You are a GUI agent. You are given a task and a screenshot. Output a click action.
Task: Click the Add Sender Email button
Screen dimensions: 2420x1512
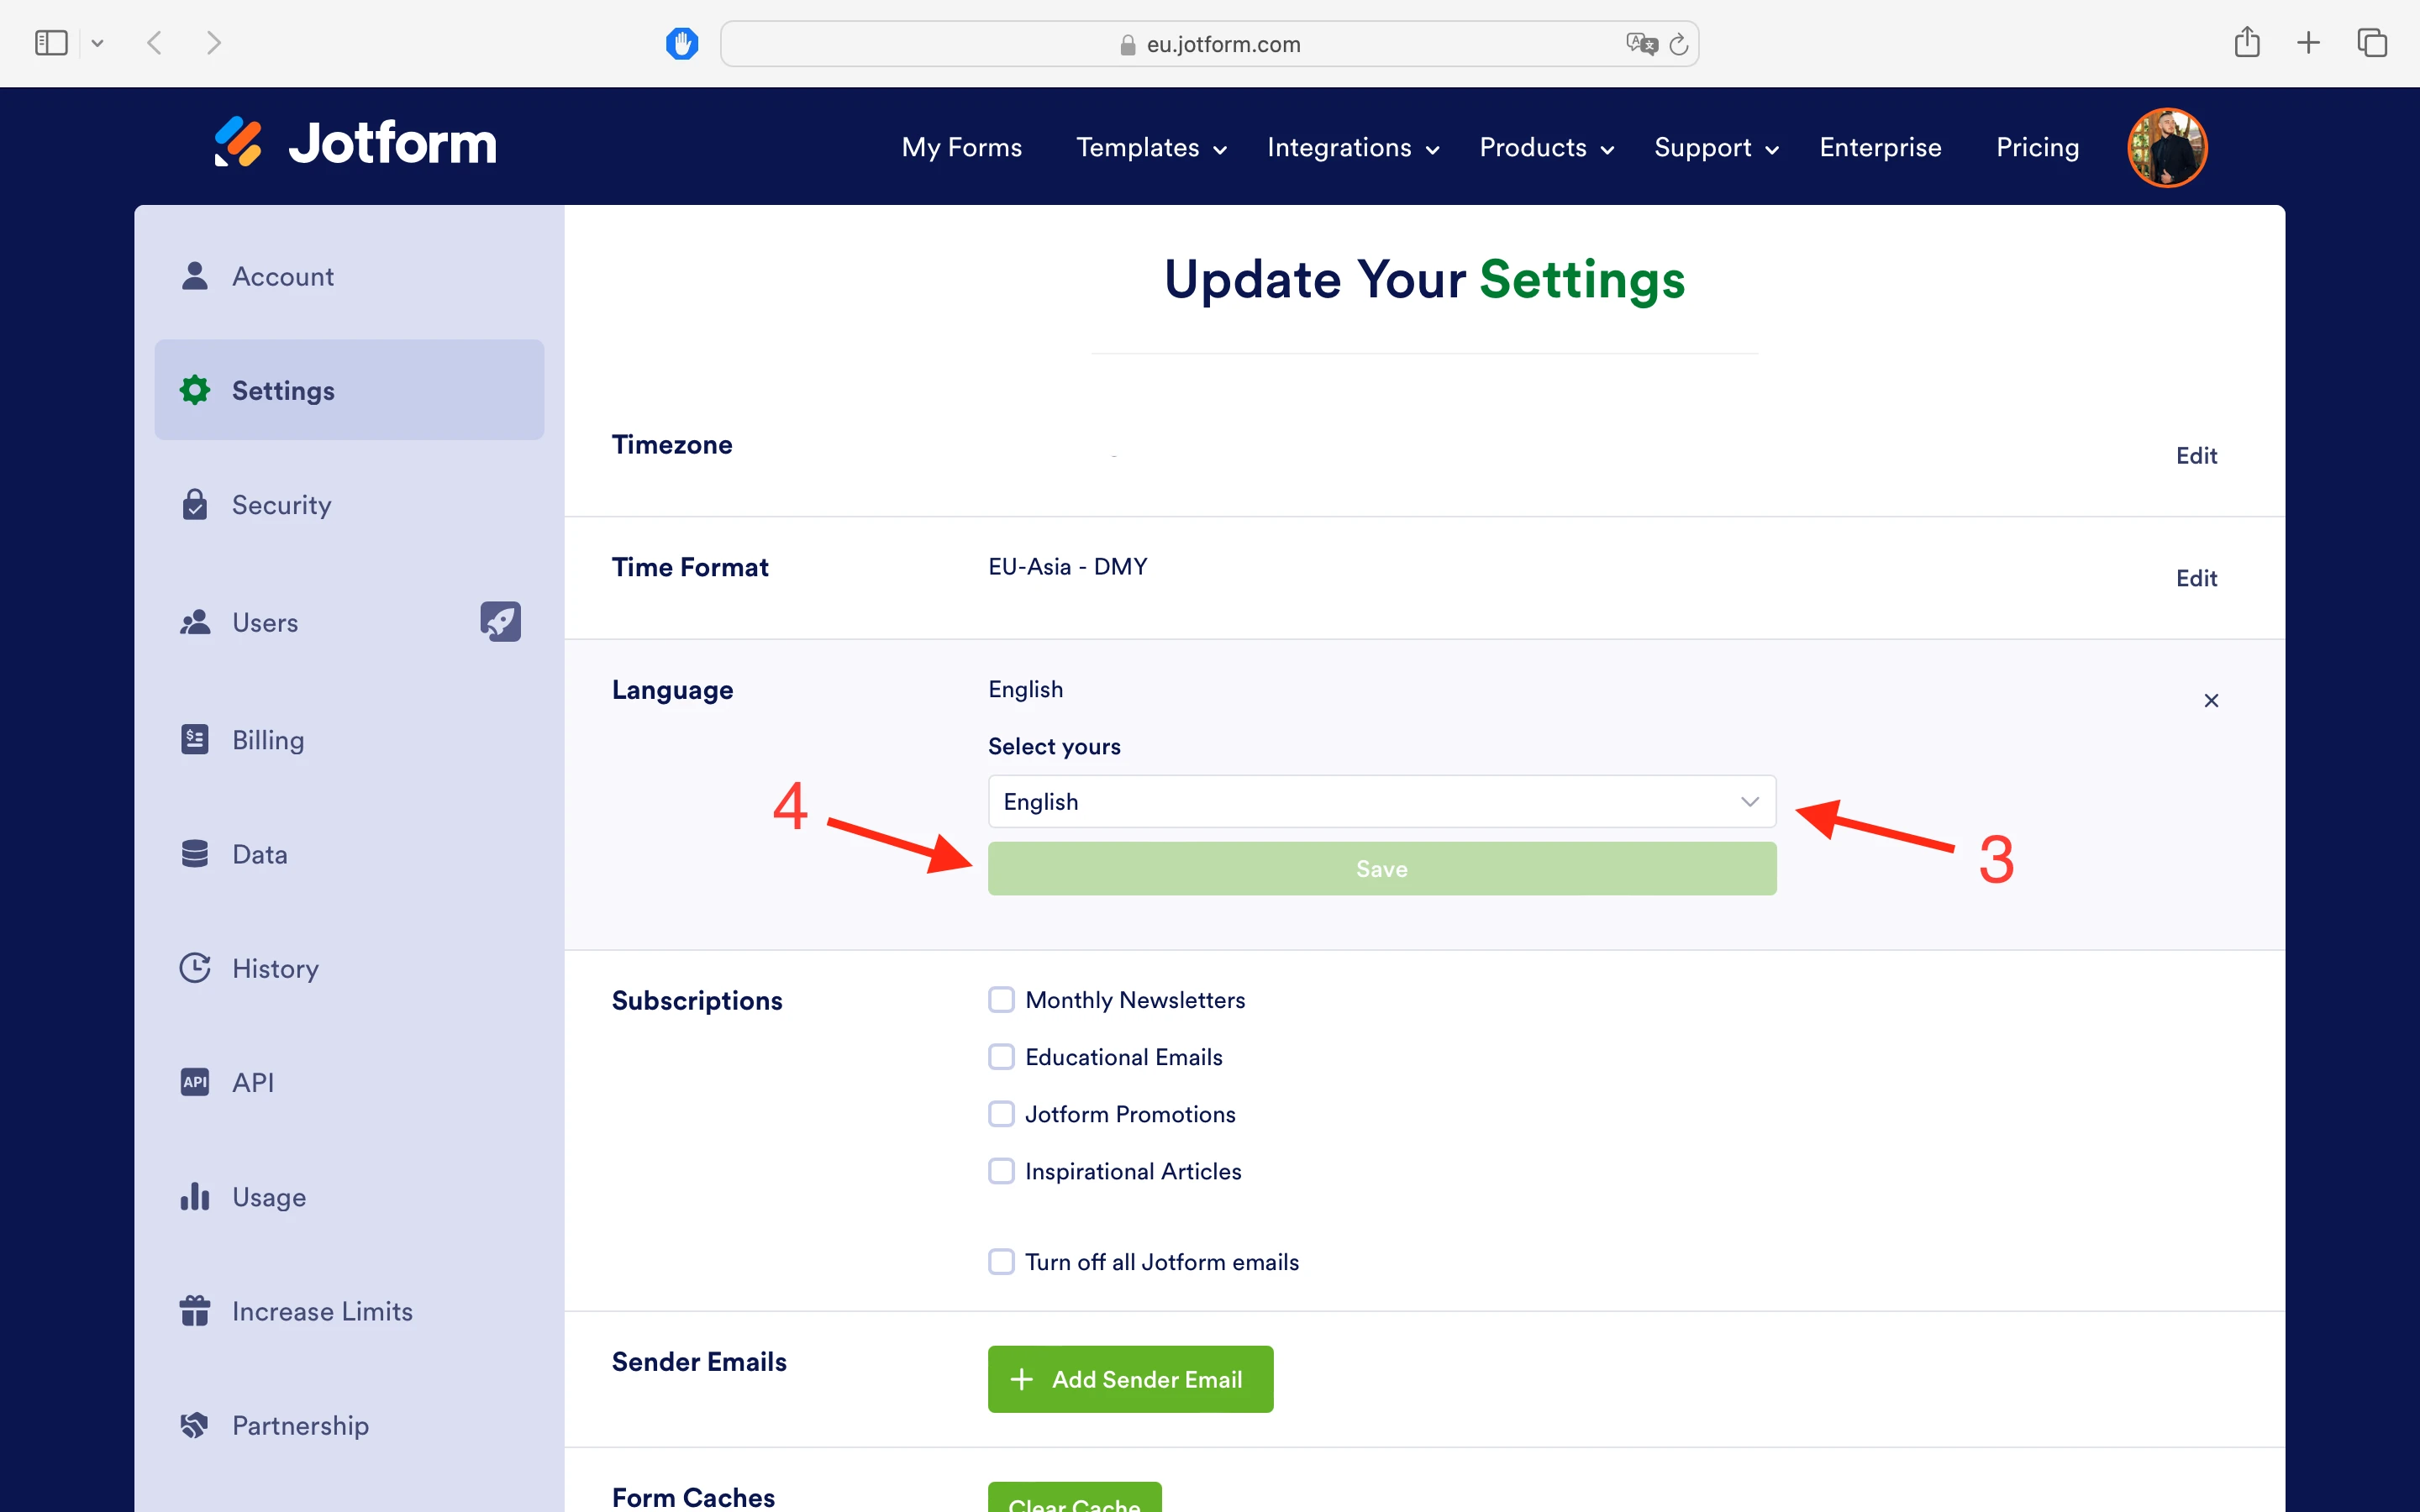(1130, 1379)
